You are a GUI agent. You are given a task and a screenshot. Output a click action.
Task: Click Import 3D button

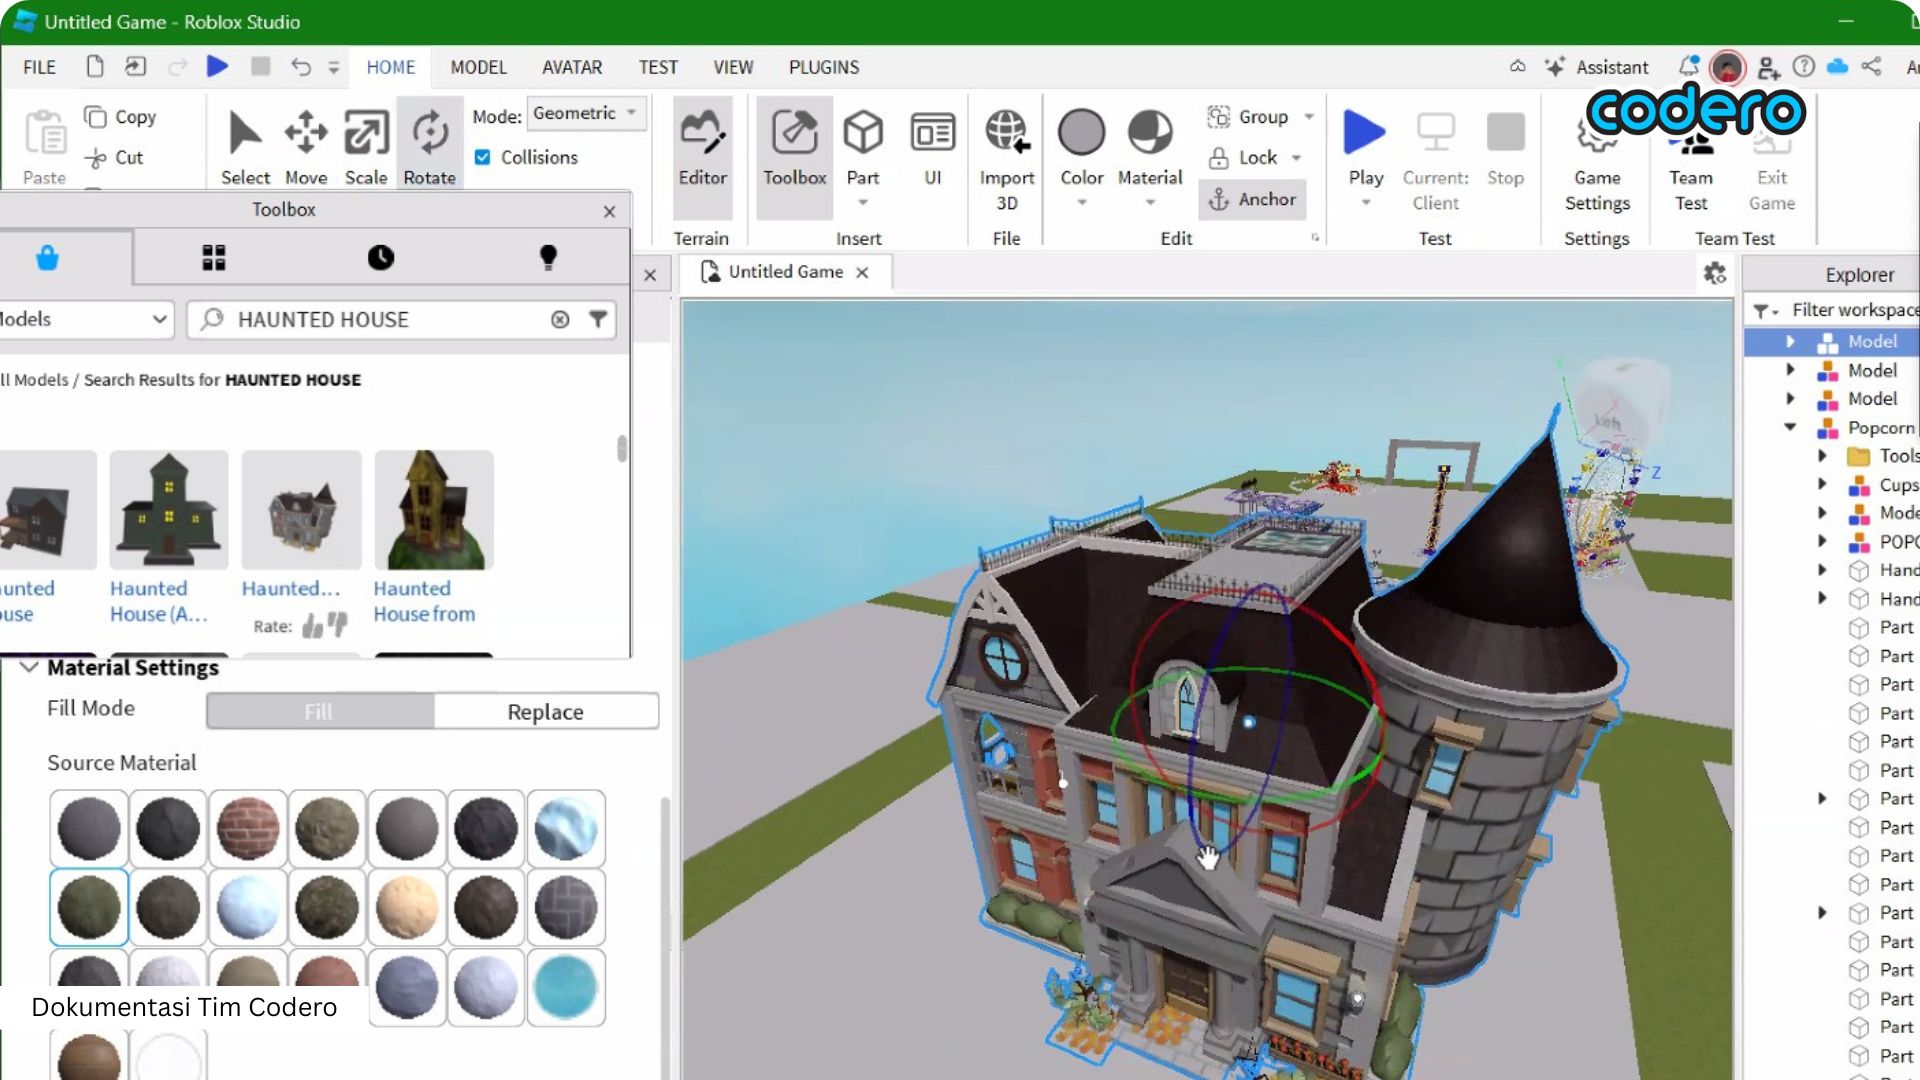click(x=1006, y=160)
